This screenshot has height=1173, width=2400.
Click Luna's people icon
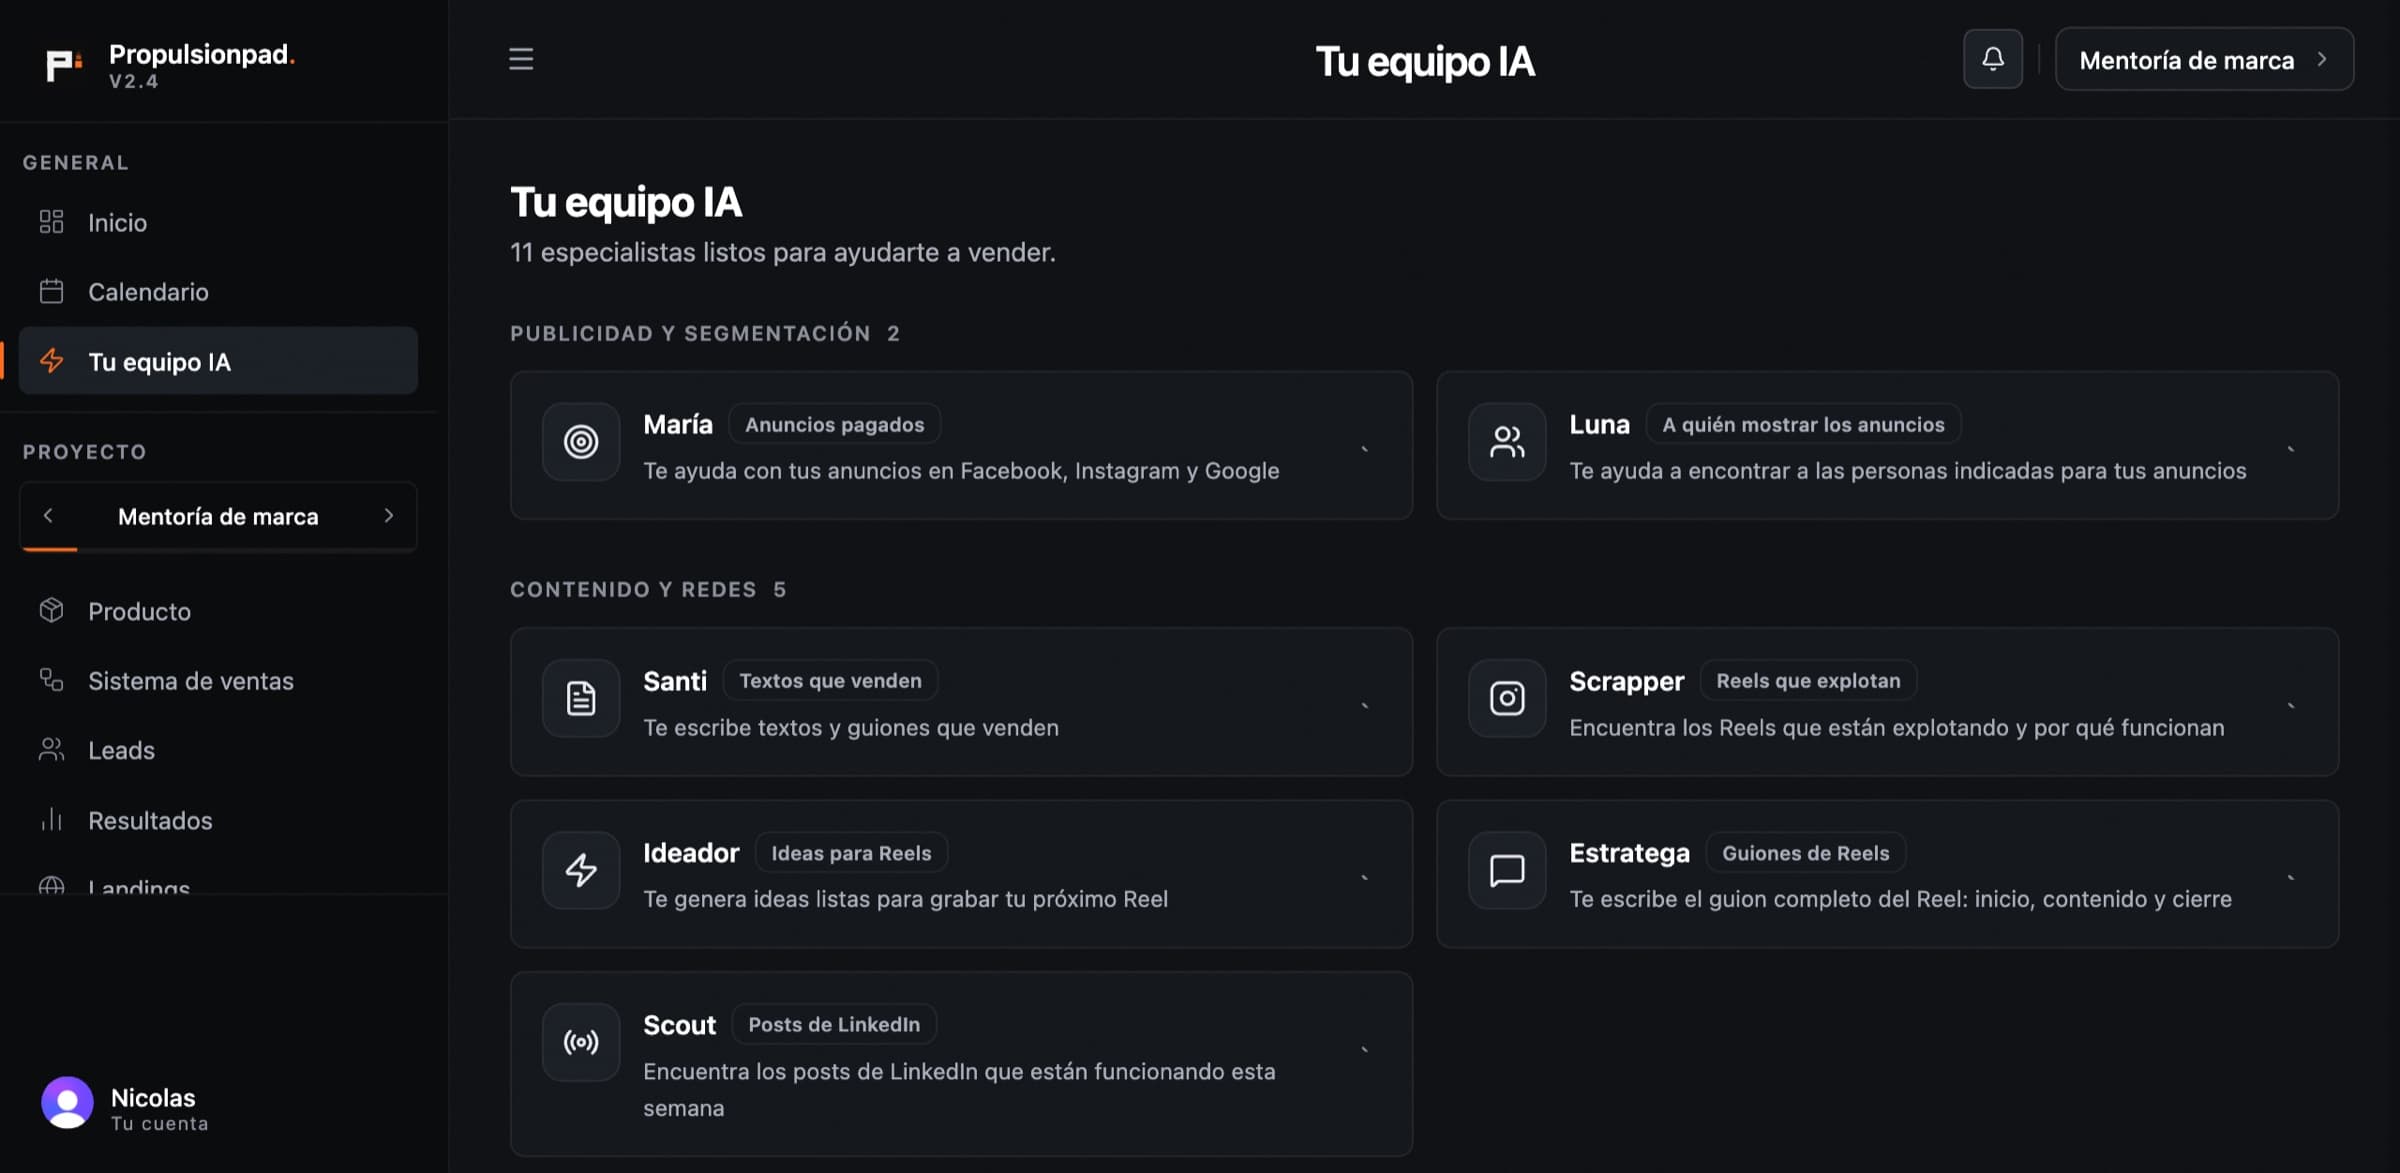[x=1507, y=441]
